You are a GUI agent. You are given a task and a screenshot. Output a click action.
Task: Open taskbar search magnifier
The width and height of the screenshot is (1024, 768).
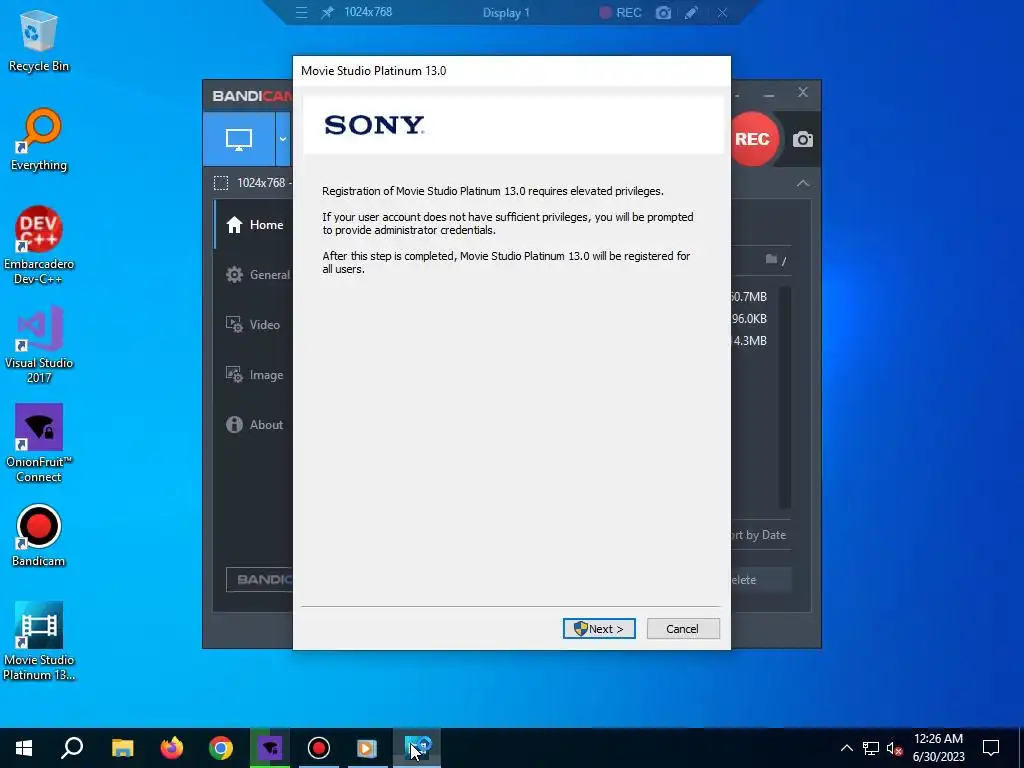(x=72, y=748)
